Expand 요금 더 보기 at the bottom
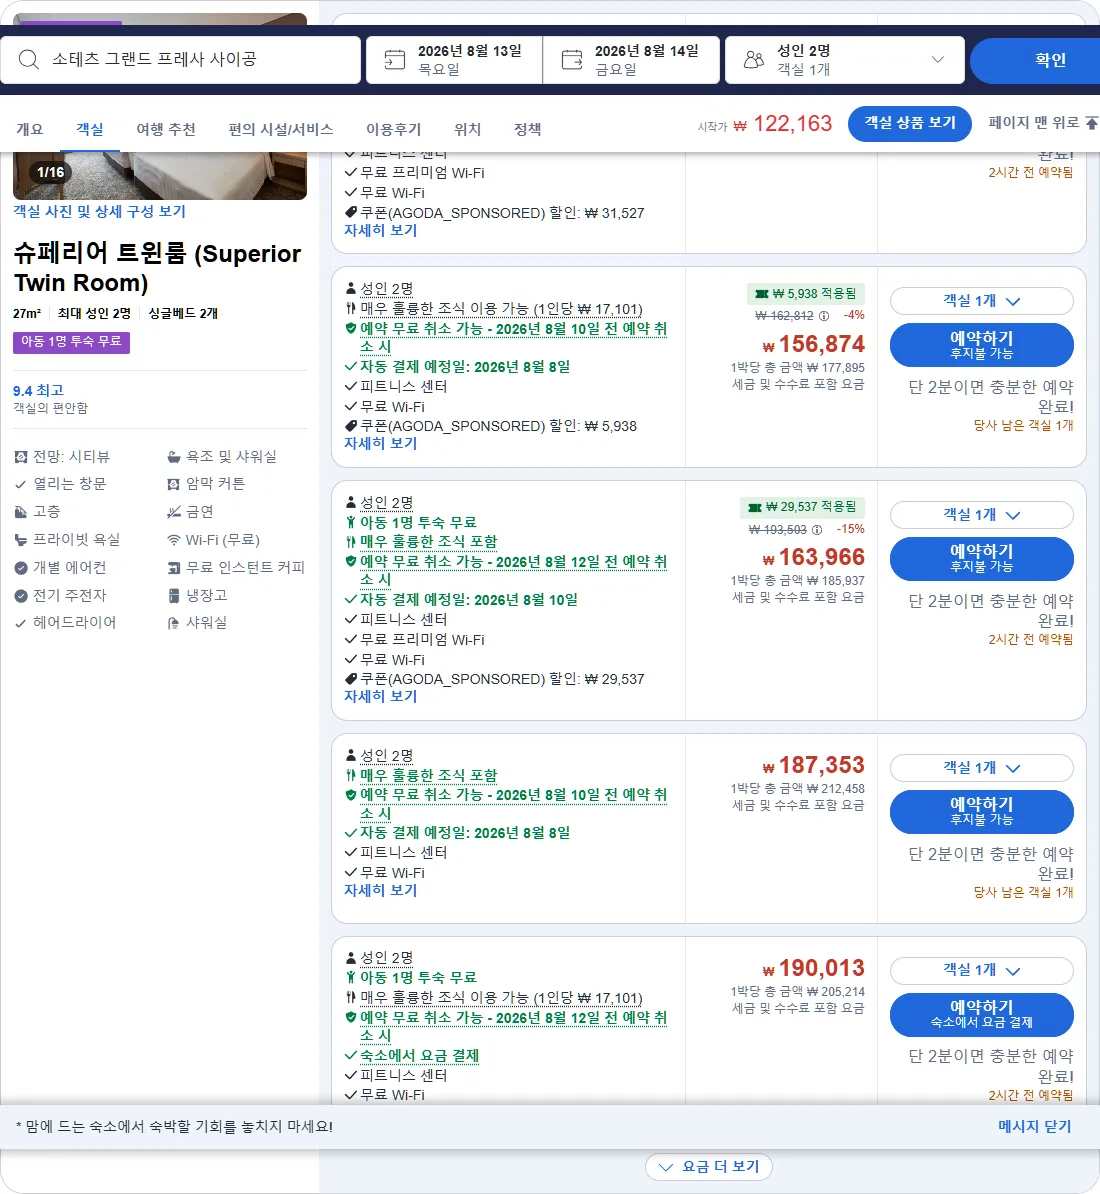 (x=709, y=1167)
